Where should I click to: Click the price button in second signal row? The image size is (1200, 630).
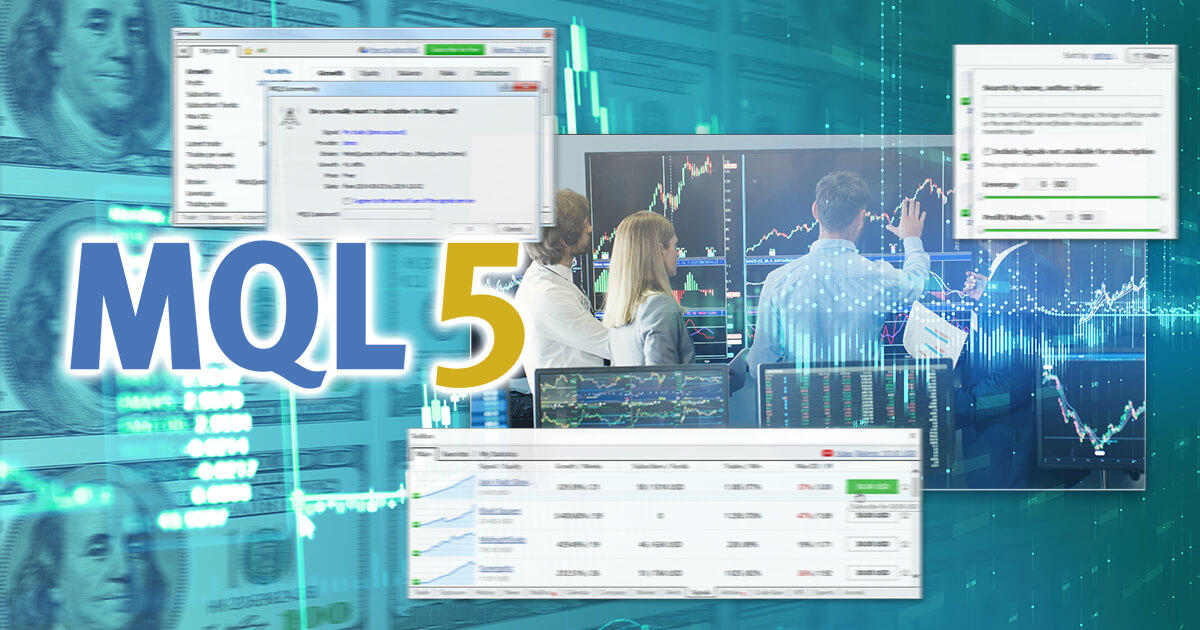click(872, 515)
